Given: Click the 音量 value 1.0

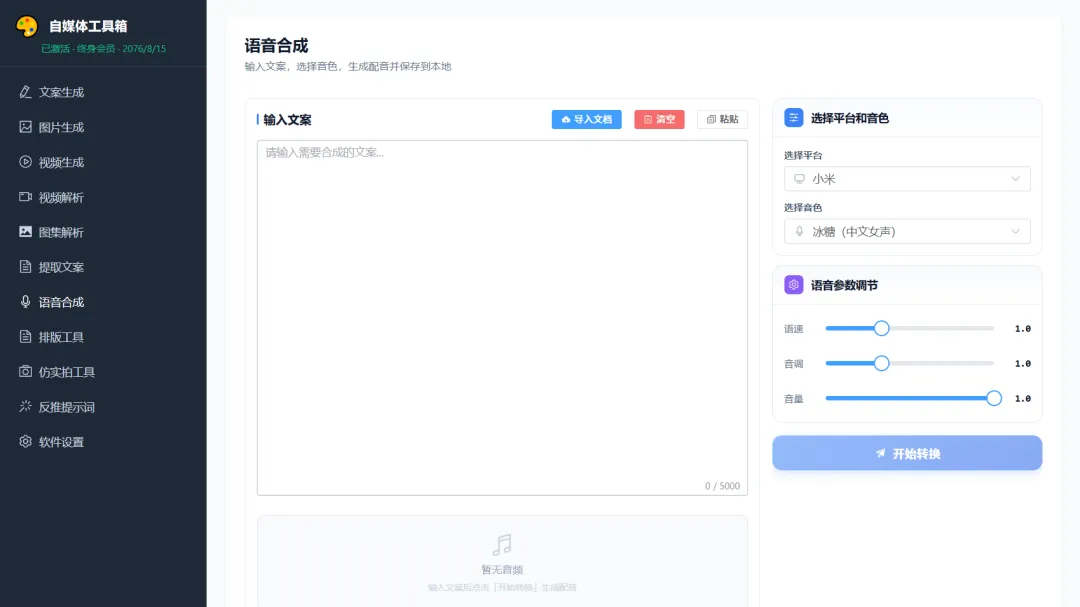Looking at the screenshot, I should [1023, 399].
